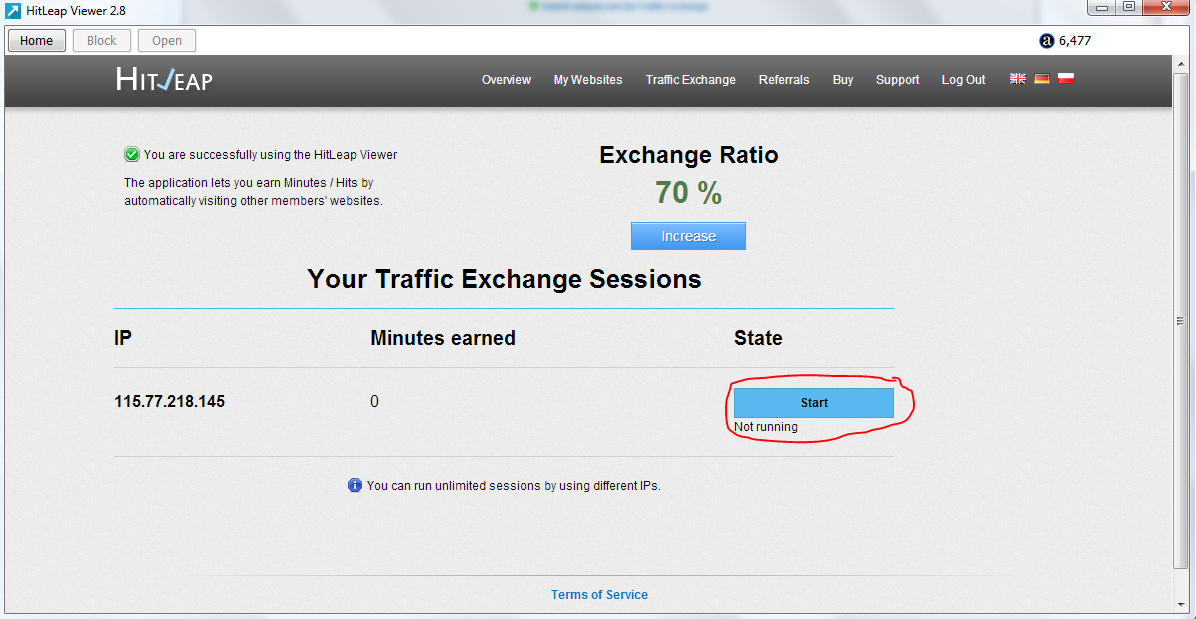Maximize the HitLeap Viewer window
The height and width of the screenshot is (619, 1196).
click(x=1129, y=7)
